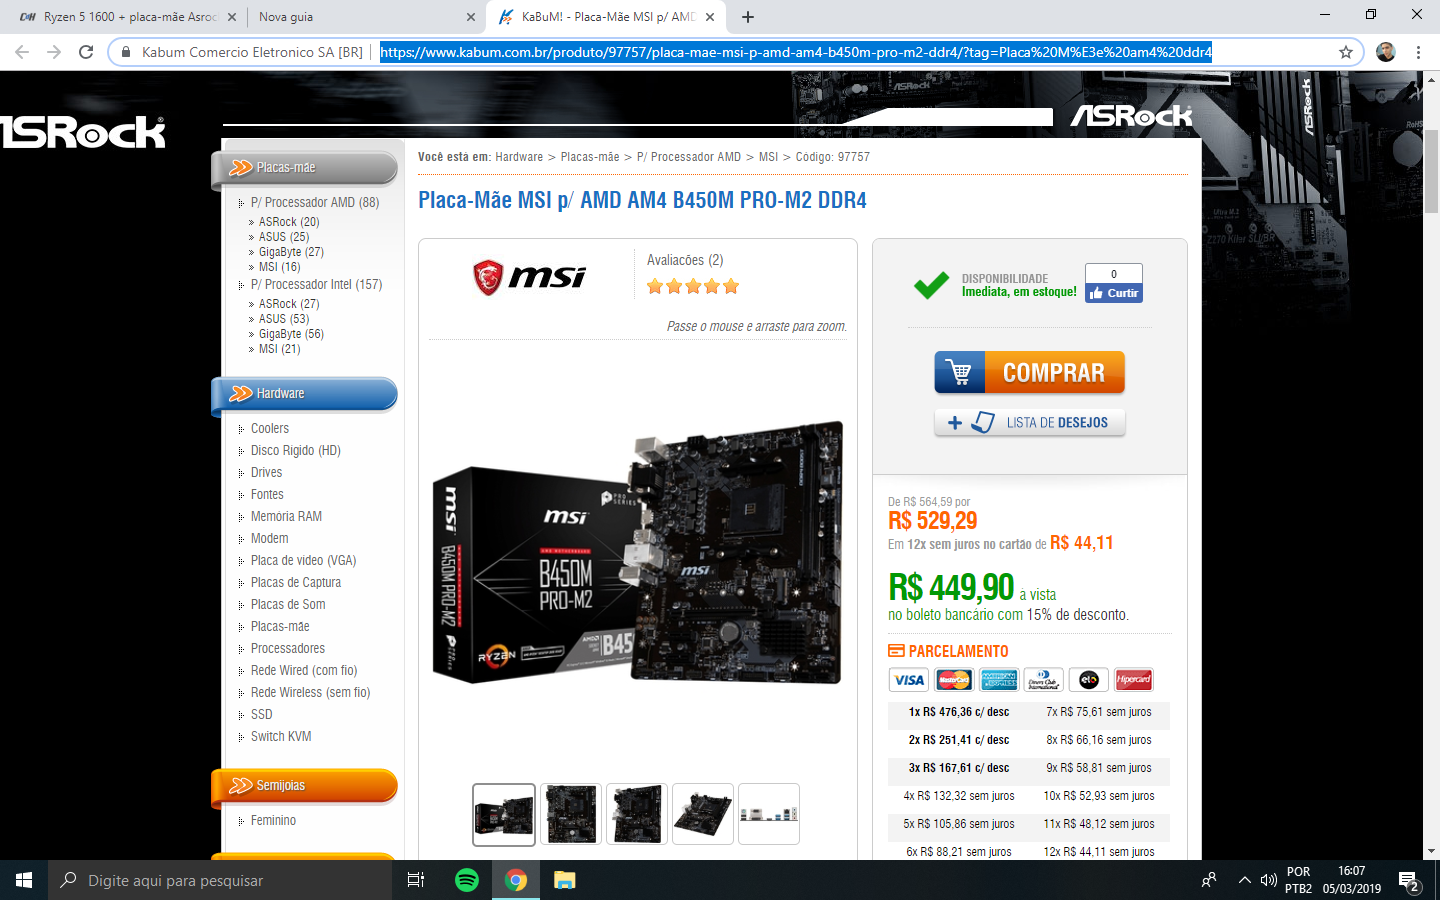Open the Processadores category
This screenshot has height=900, width=1440.
point(288,648)
